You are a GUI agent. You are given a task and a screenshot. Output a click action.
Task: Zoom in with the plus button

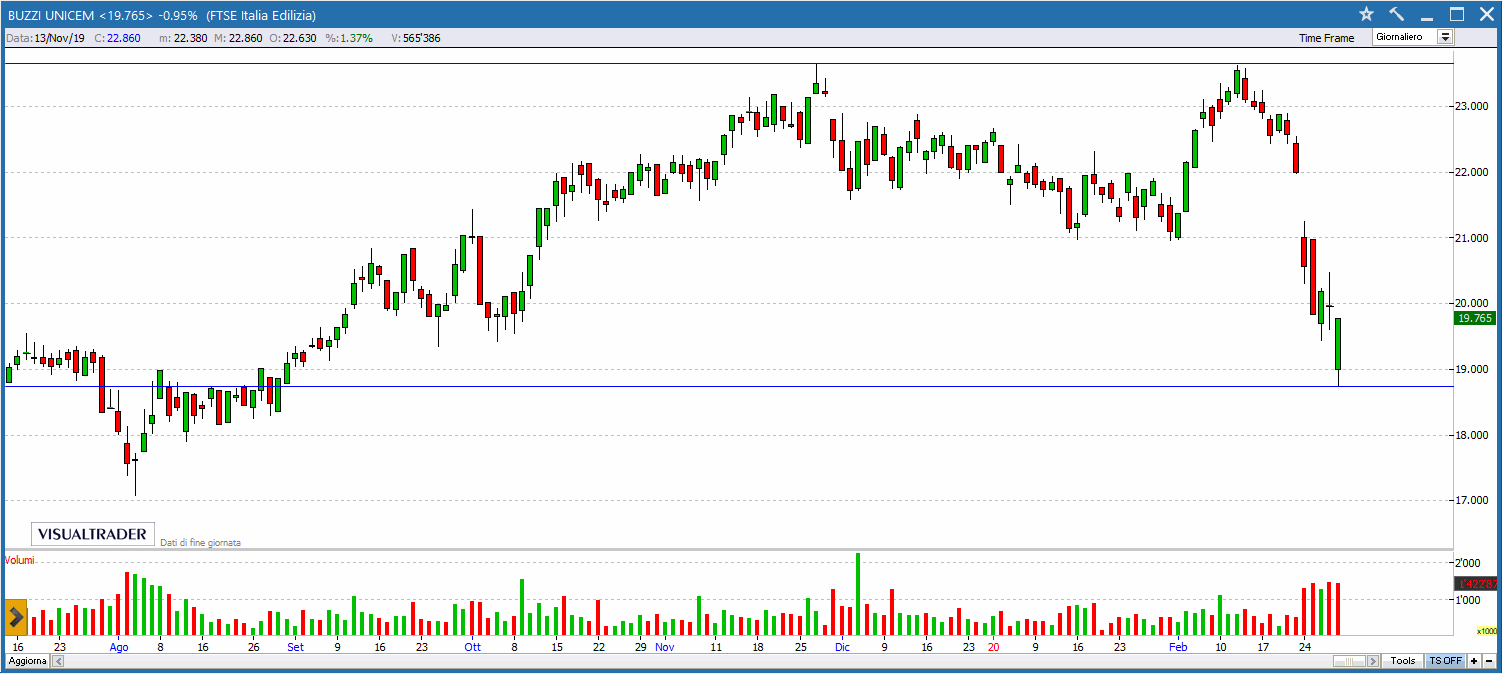coord(1474,661)
